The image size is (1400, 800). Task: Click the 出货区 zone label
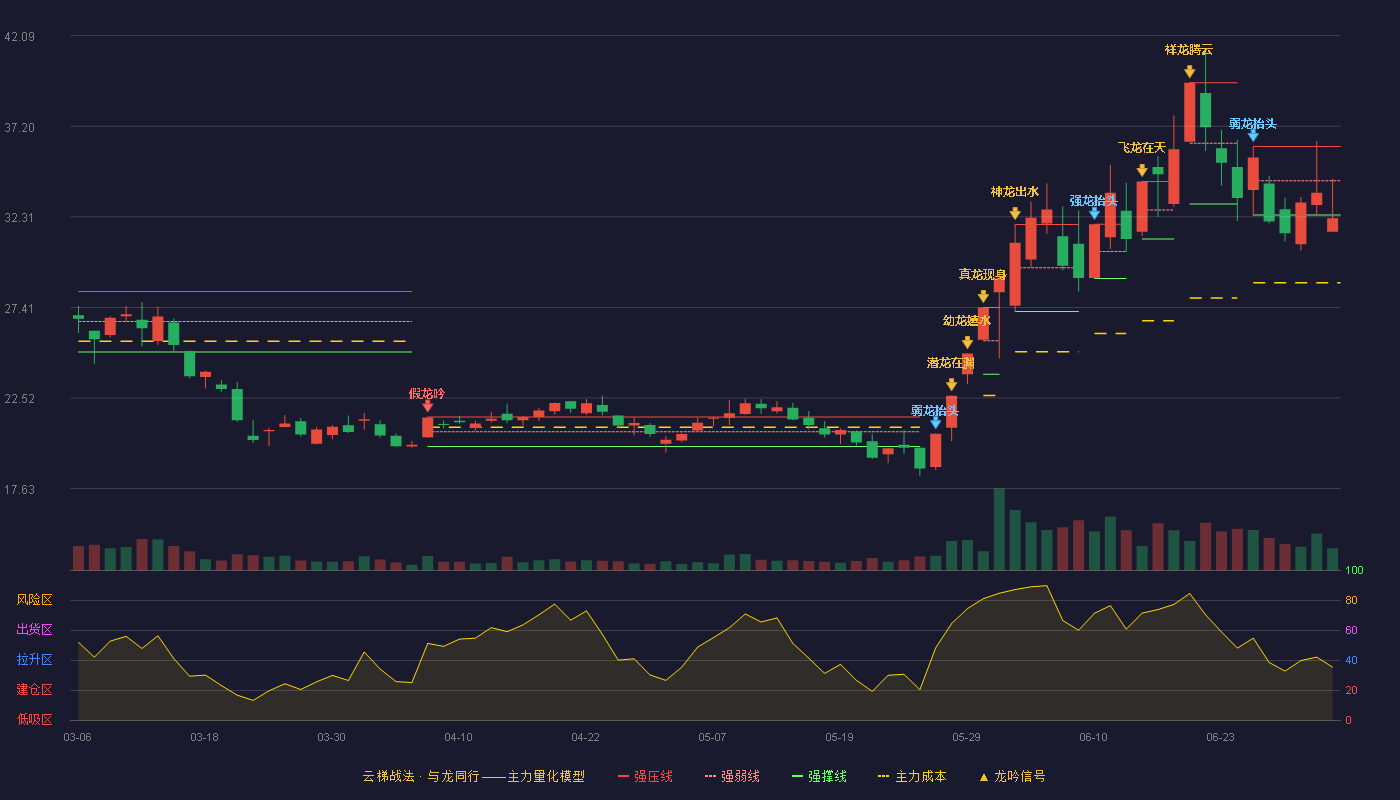(34, 630)
